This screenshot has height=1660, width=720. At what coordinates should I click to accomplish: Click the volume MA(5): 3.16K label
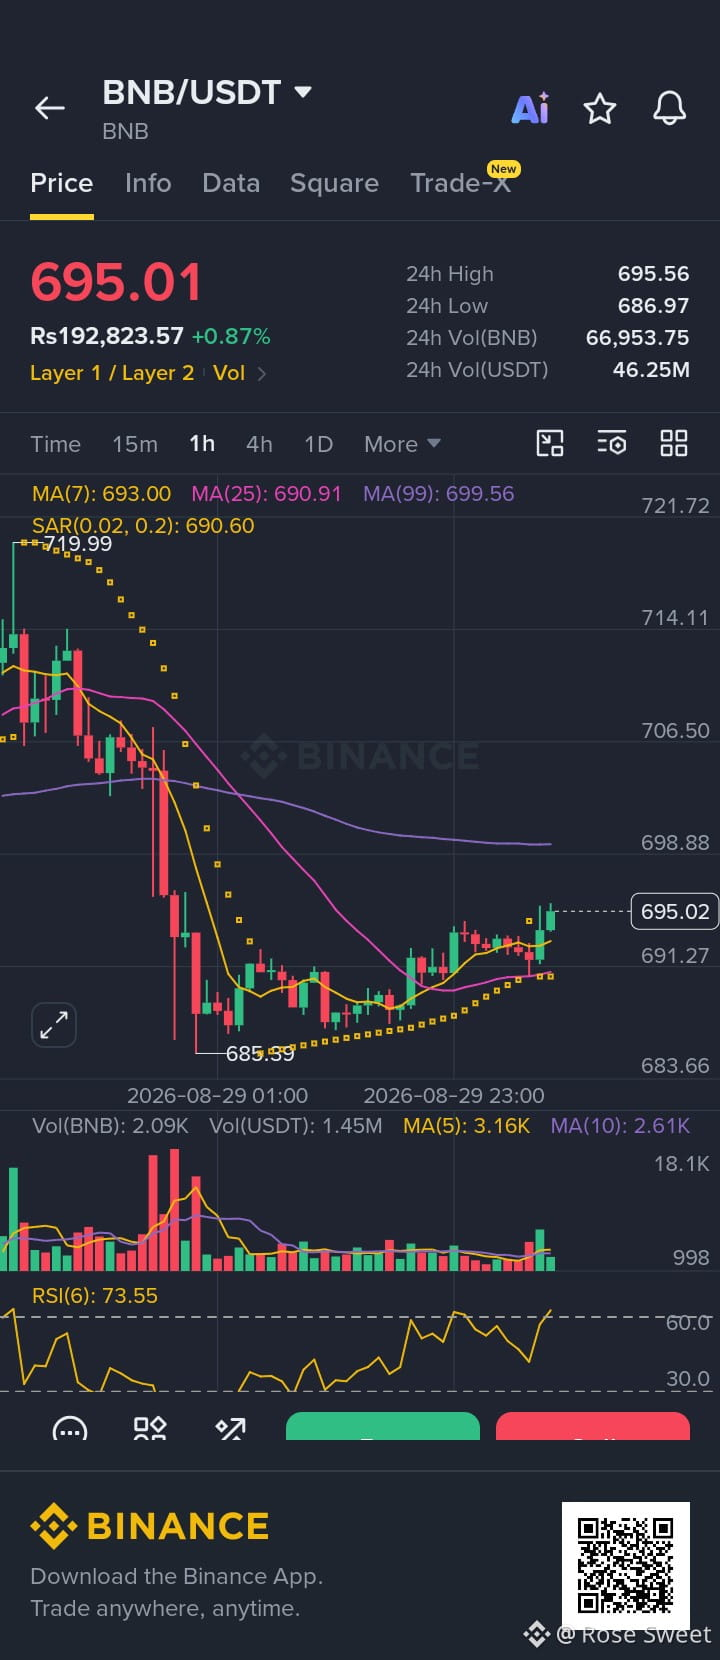tap(466, 1126)
